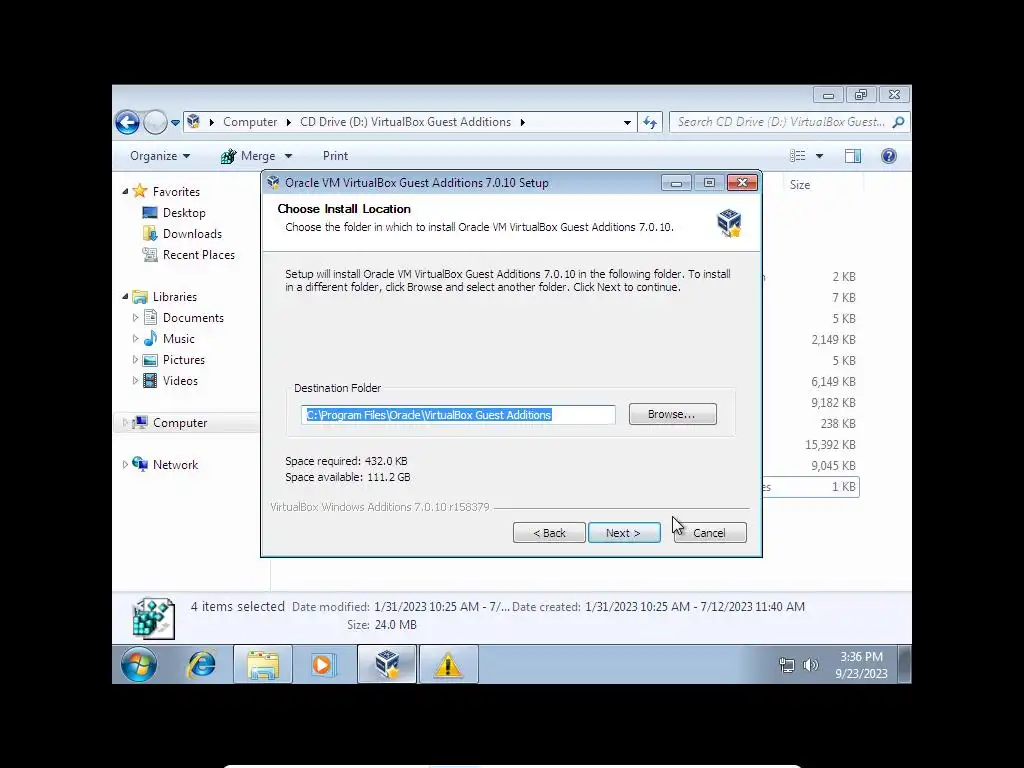Screen dimensions: 1024x768
Task: Click the Destination Folder path field
Action: click(458, 415)
